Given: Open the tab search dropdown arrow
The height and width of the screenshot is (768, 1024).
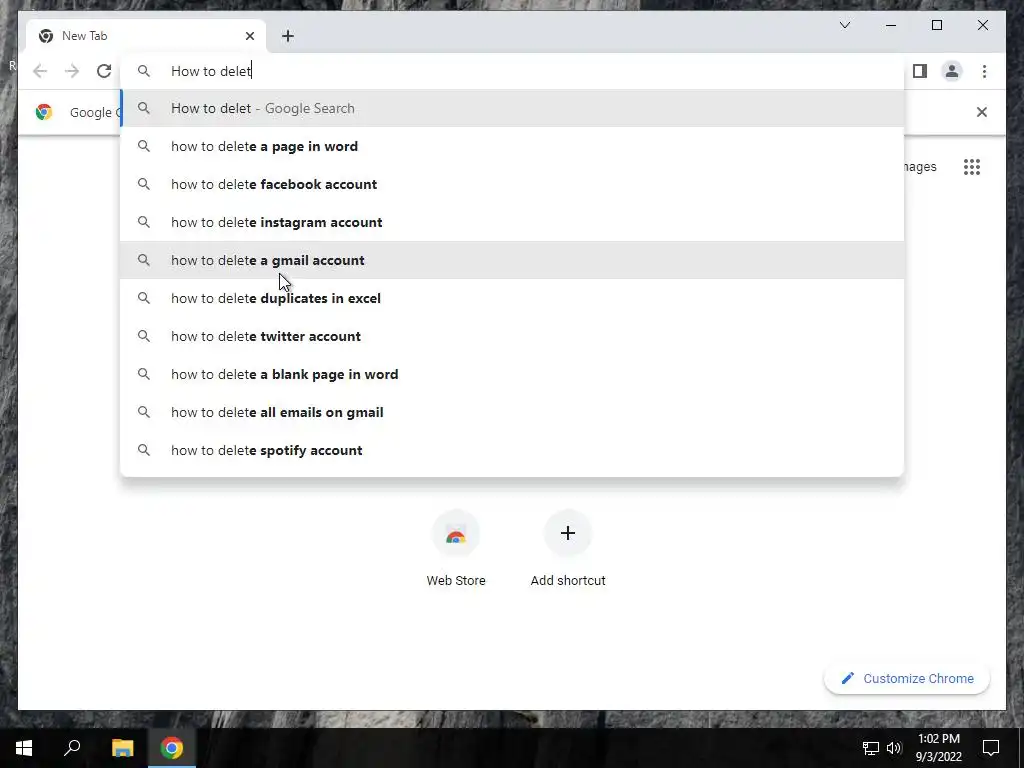Looking at the screenshot, I should (844, 25).
